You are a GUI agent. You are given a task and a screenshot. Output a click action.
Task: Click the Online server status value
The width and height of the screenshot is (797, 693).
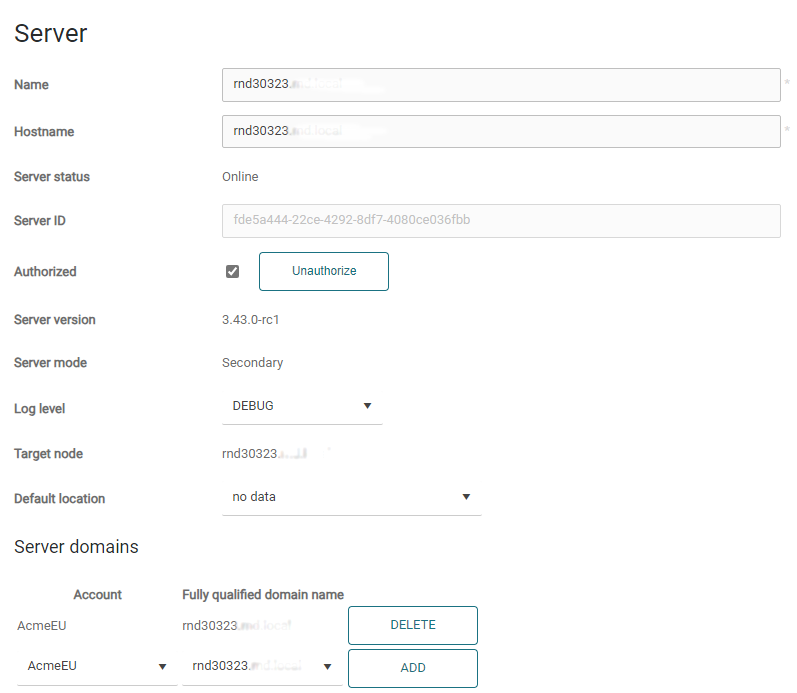240,177
